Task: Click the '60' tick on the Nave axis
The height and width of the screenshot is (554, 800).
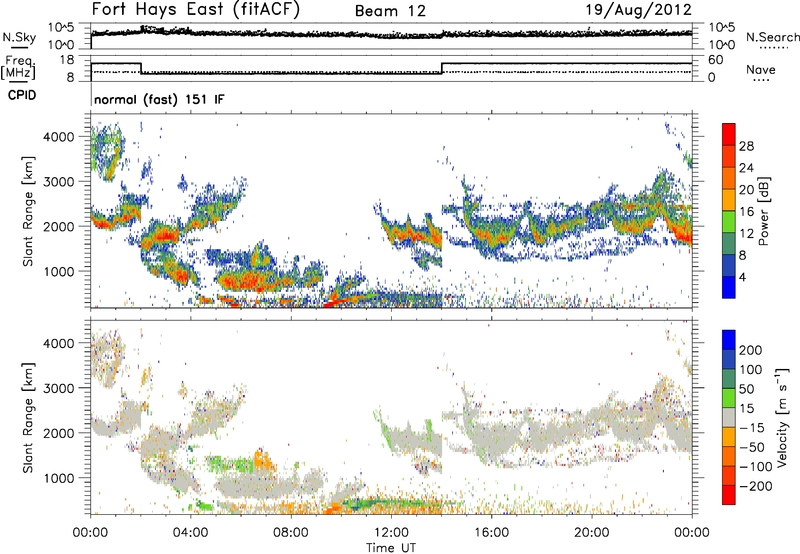Action: 716,60
